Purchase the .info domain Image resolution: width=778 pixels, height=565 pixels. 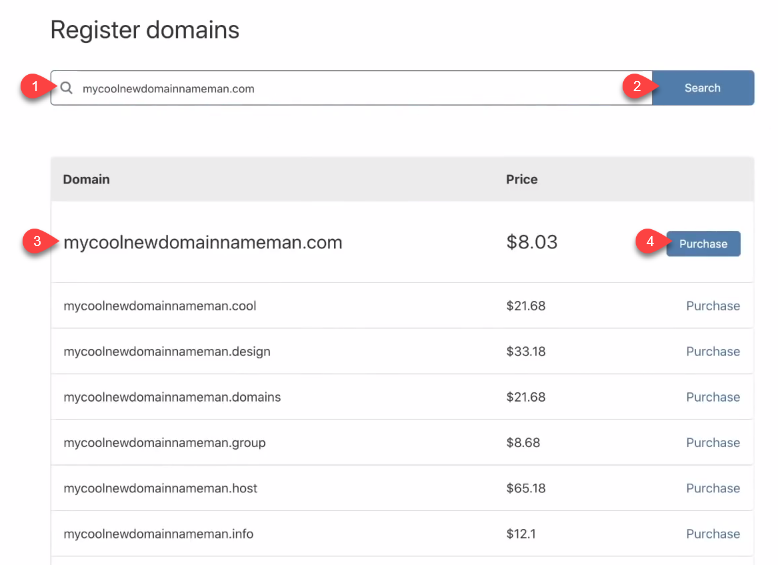(712, 534)
